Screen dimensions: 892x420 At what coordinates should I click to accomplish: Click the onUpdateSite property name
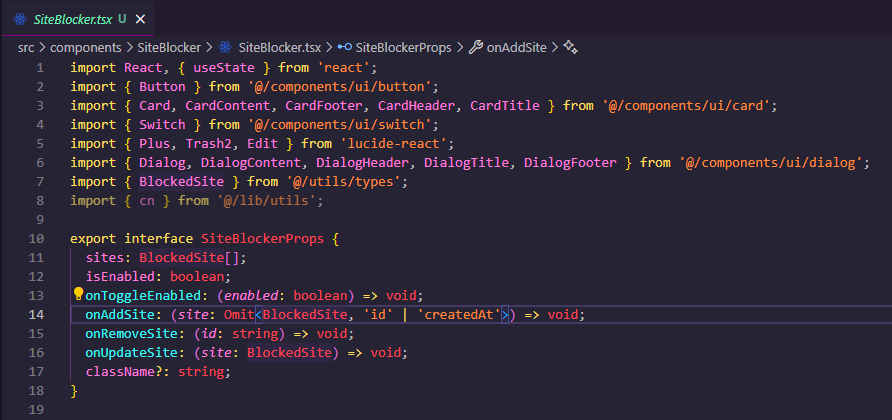click(131, 352)
